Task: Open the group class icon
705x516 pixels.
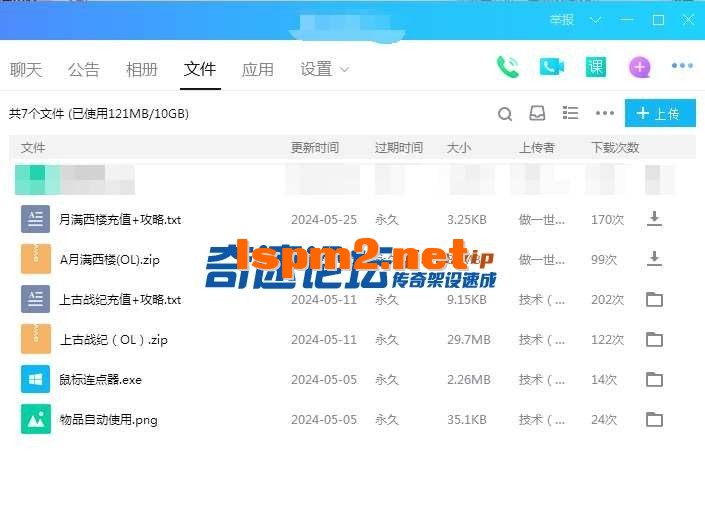Action: click(596, 67)
